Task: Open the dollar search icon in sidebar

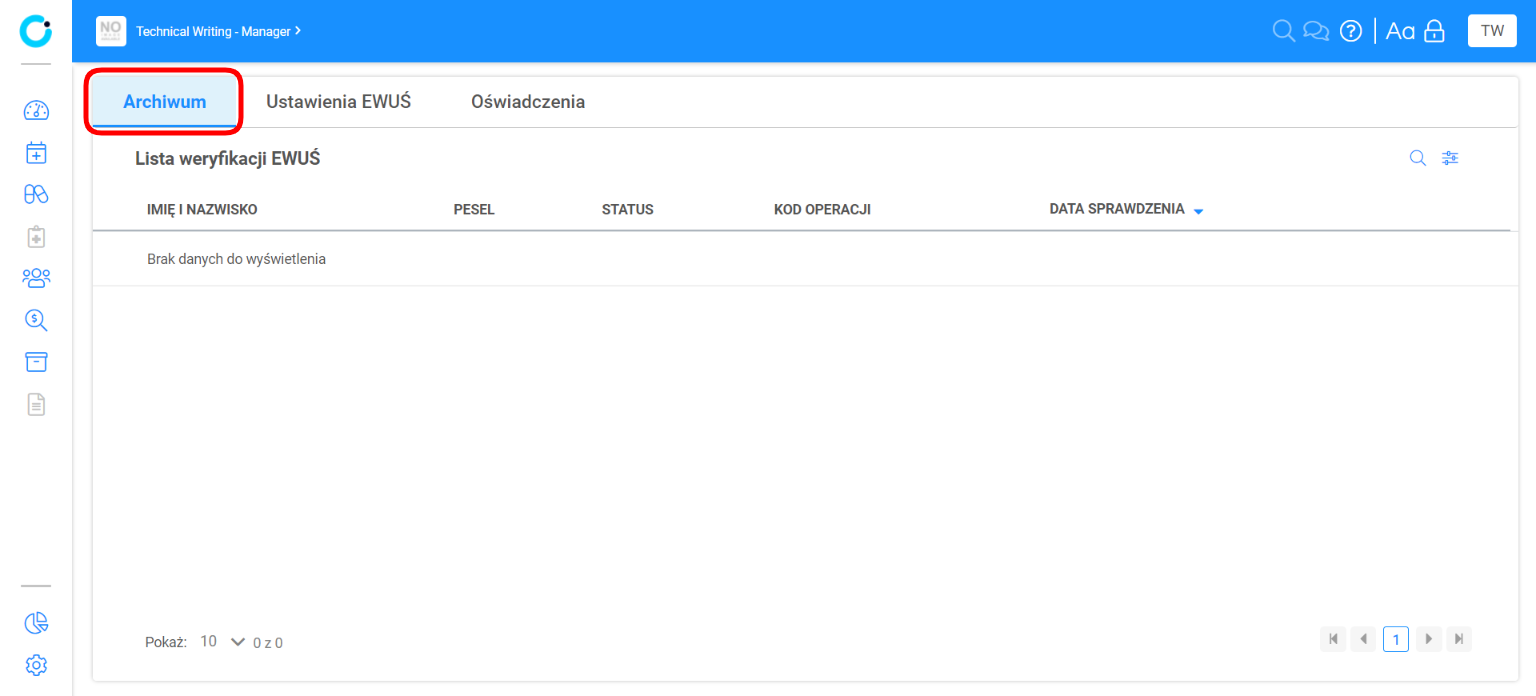Action: point(36,320)
